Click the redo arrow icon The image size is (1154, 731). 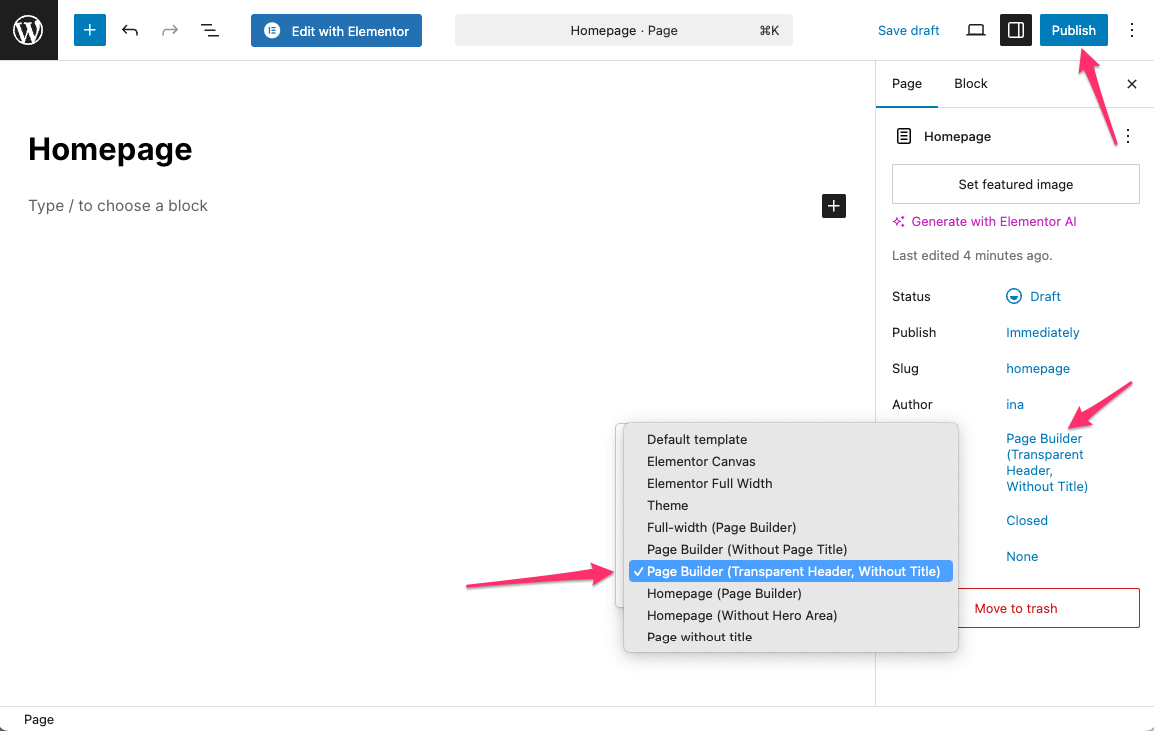[170, 30]
